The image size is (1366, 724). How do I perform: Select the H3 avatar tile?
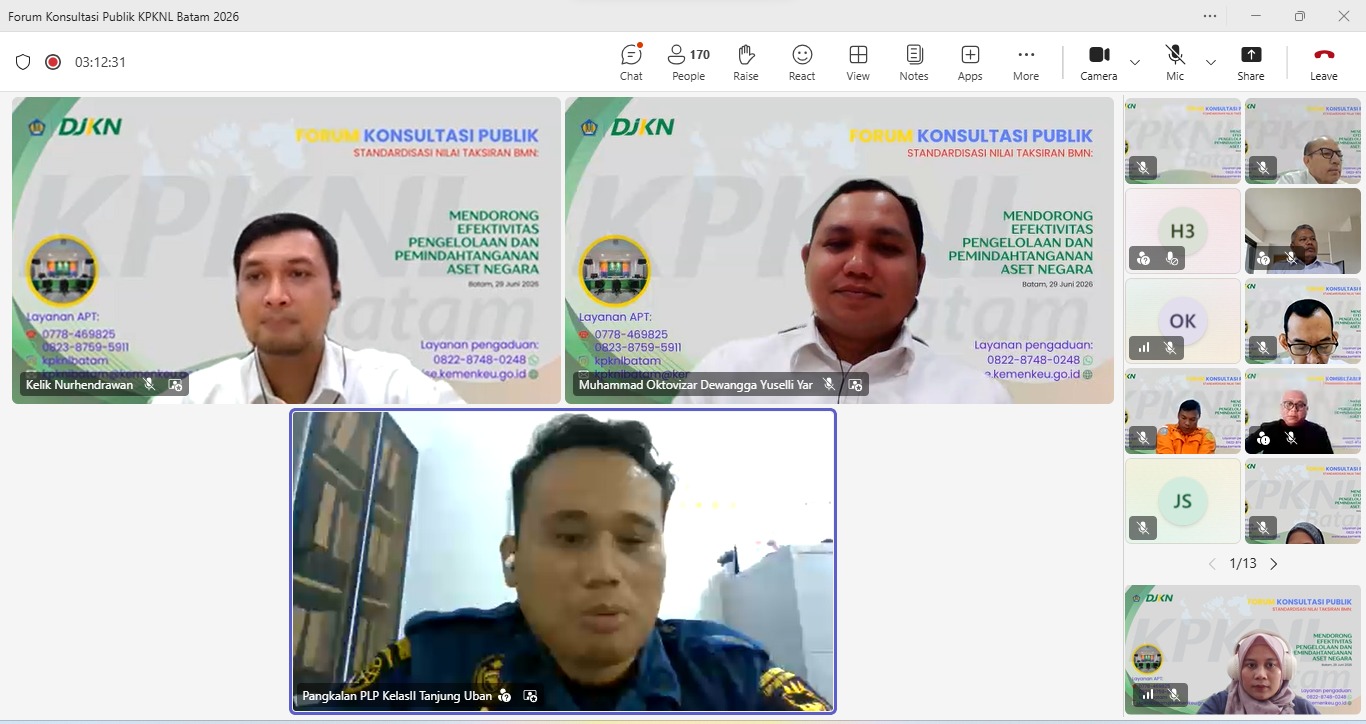(x=1183, y=231)
